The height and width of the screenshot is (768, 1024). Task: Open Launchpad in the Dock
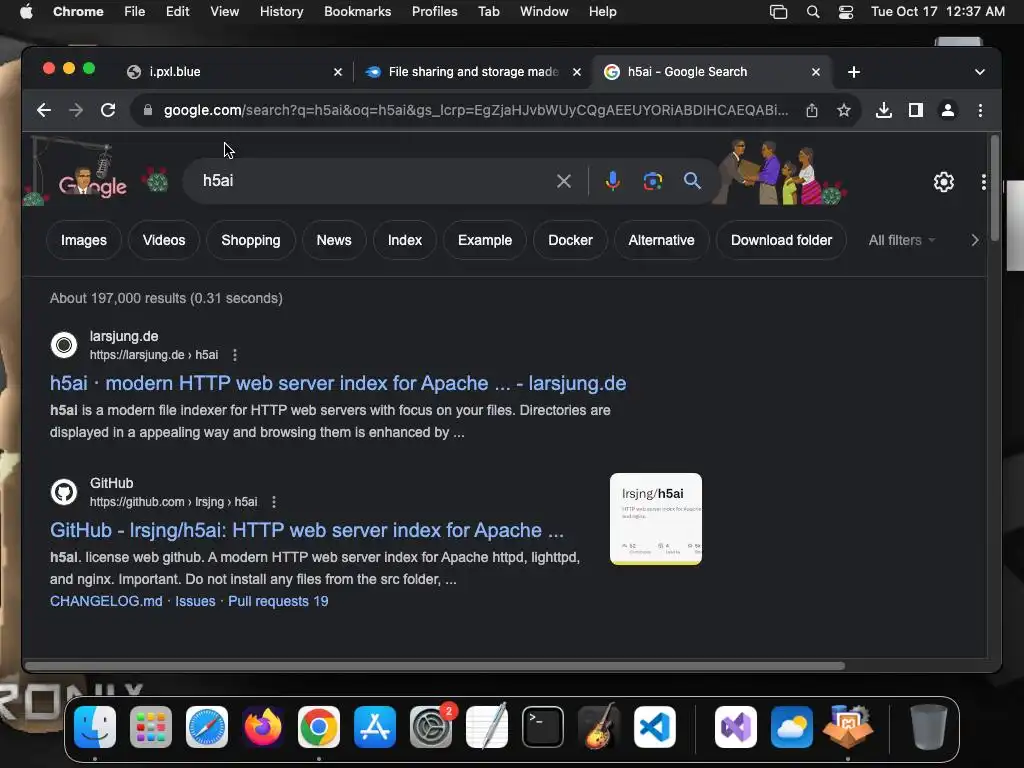coord(151,727)
